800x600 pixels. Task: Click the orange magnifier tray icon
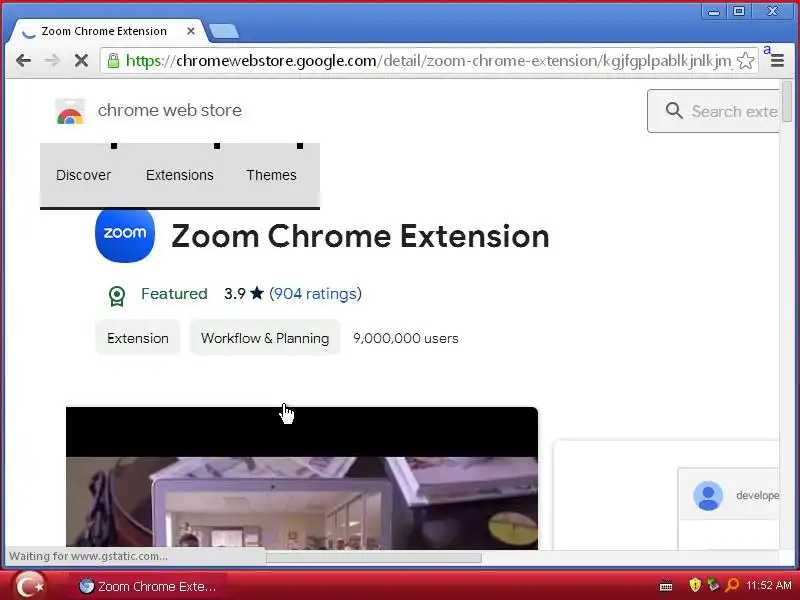pos(732,585)
